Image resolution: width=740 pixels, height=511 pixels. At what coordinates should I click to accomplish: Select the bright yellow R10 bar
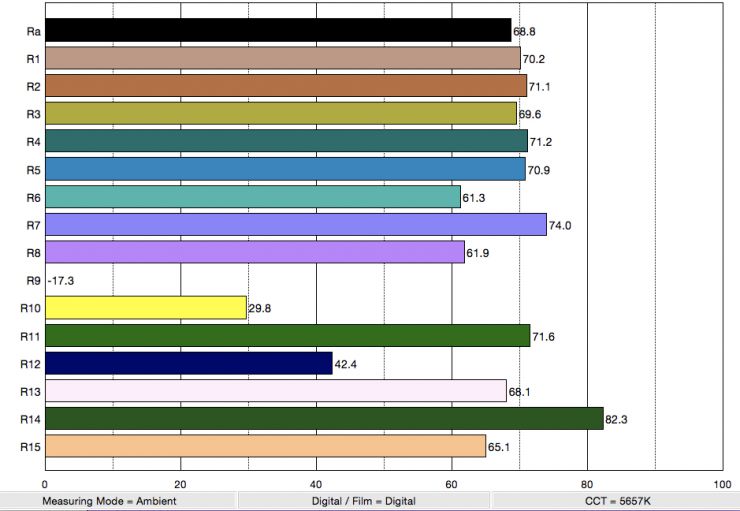point(146,308)
